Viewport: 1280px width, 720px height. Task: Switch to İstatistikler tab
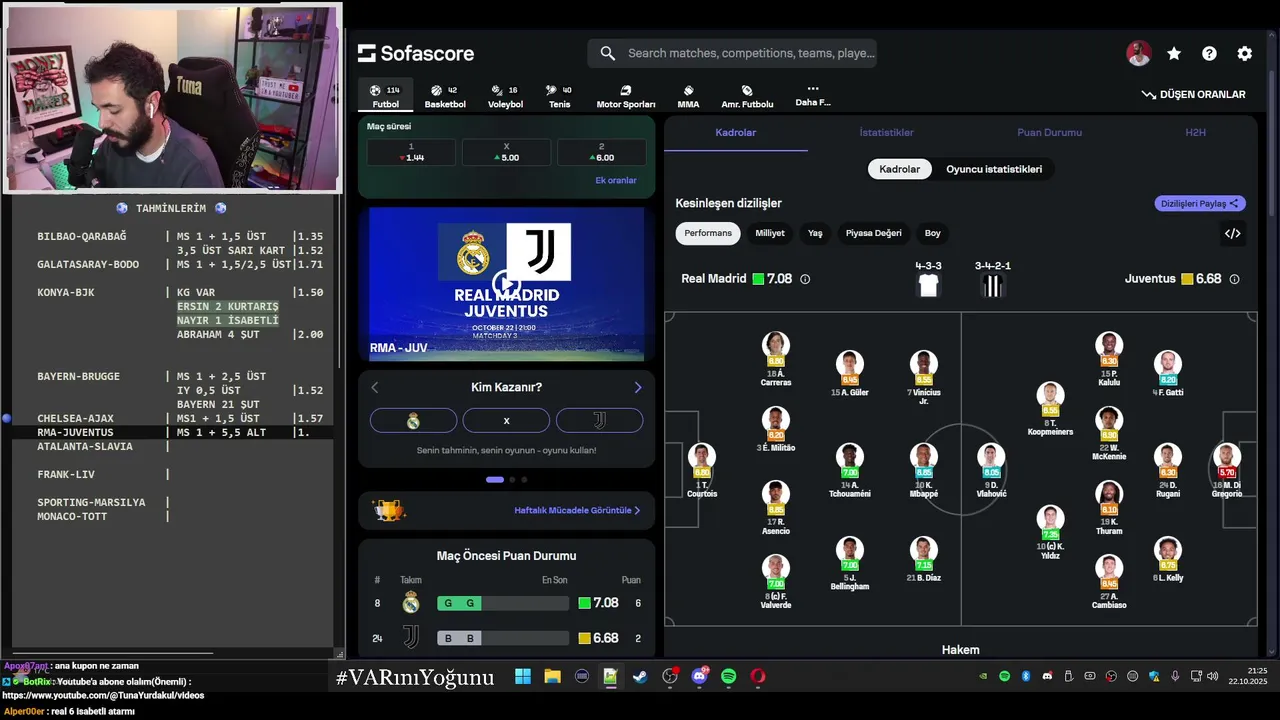887,132
